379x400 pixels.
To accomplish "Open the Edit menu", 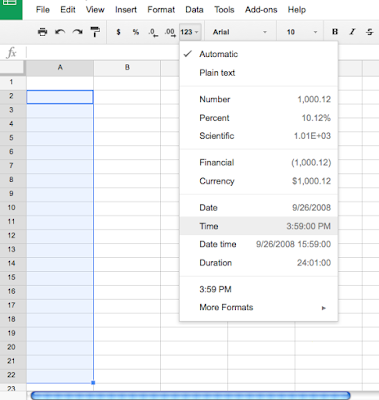I will [x=68, y=10].
